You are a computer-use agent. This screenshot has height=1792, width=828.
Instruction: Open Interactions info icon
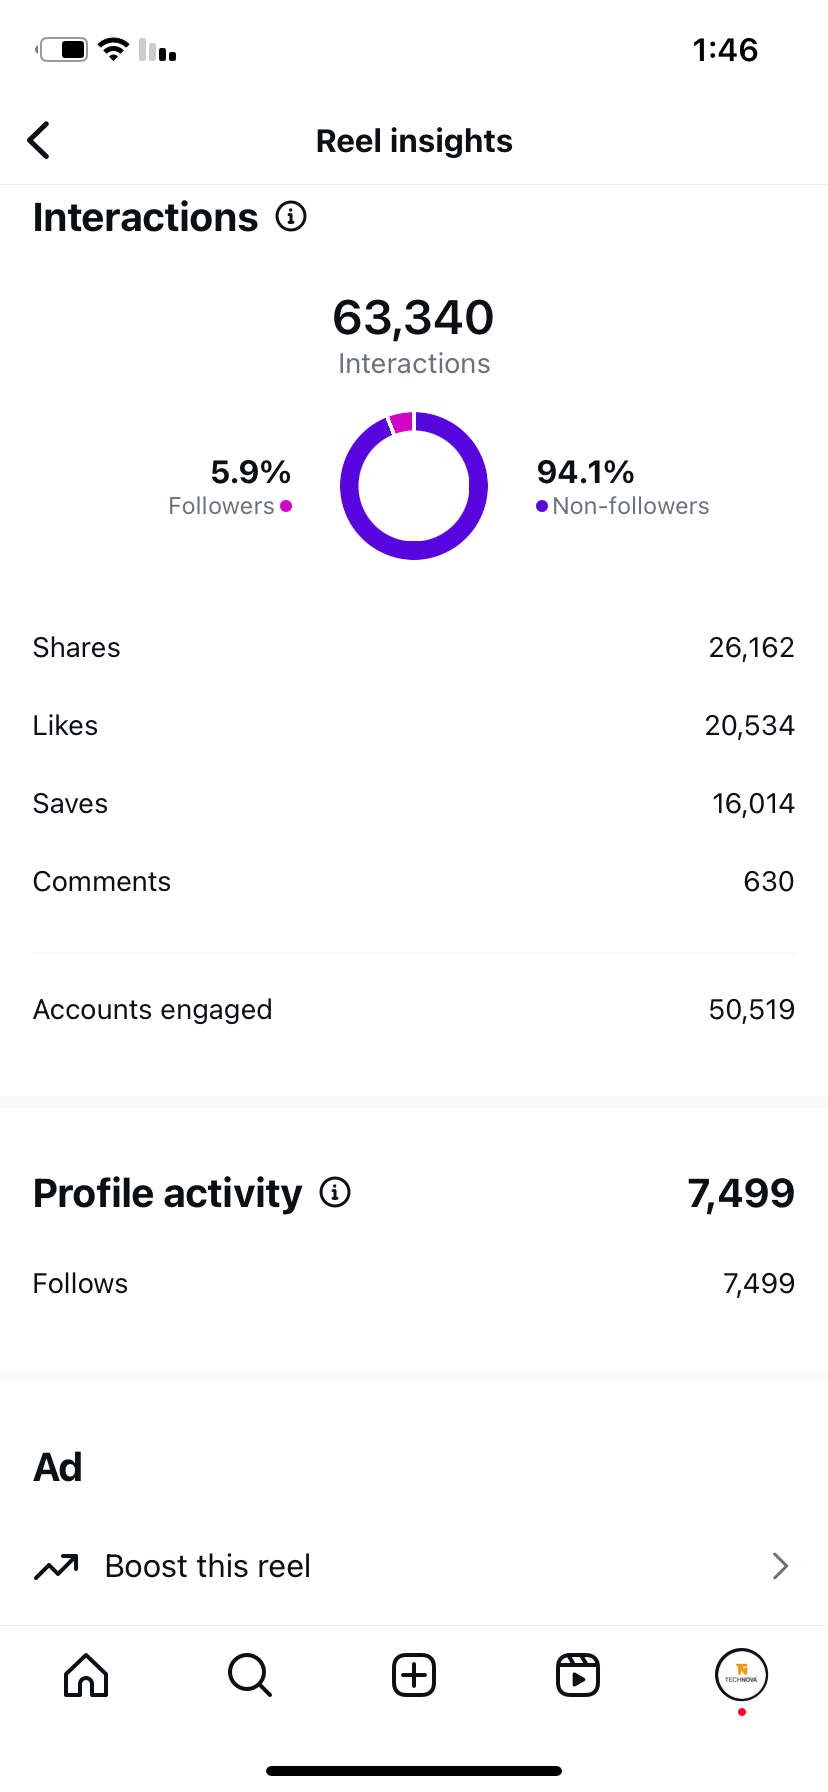[x=291, y=216]
